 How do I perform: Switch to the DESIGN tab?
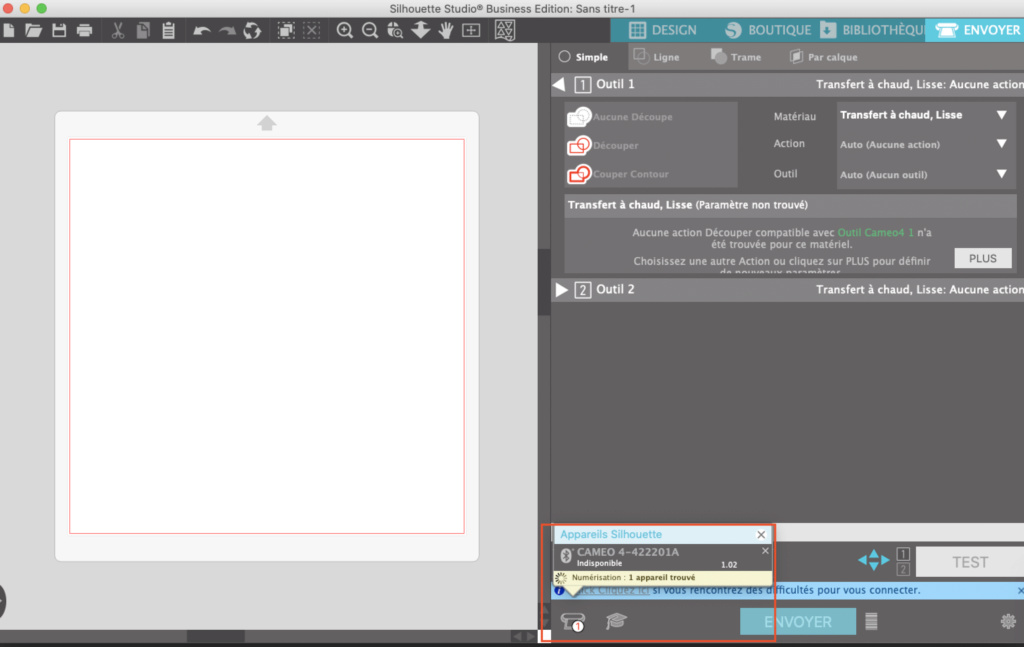tap(663, 30)
